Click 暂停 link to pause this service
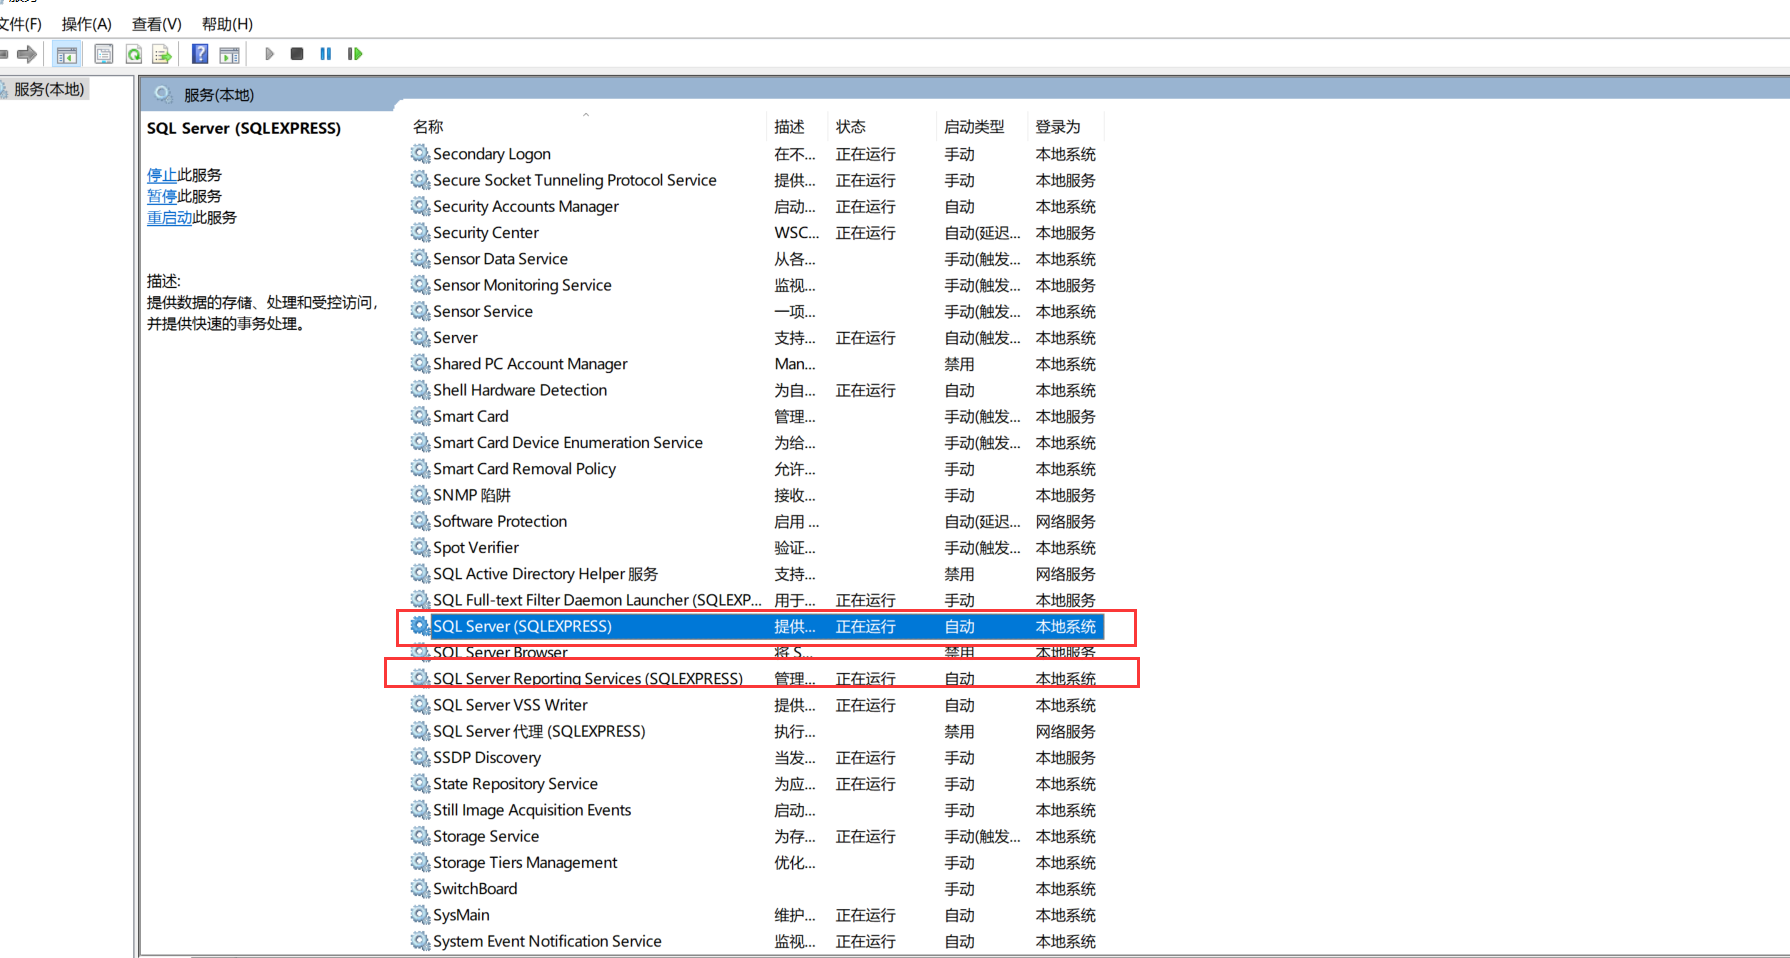 162,196
